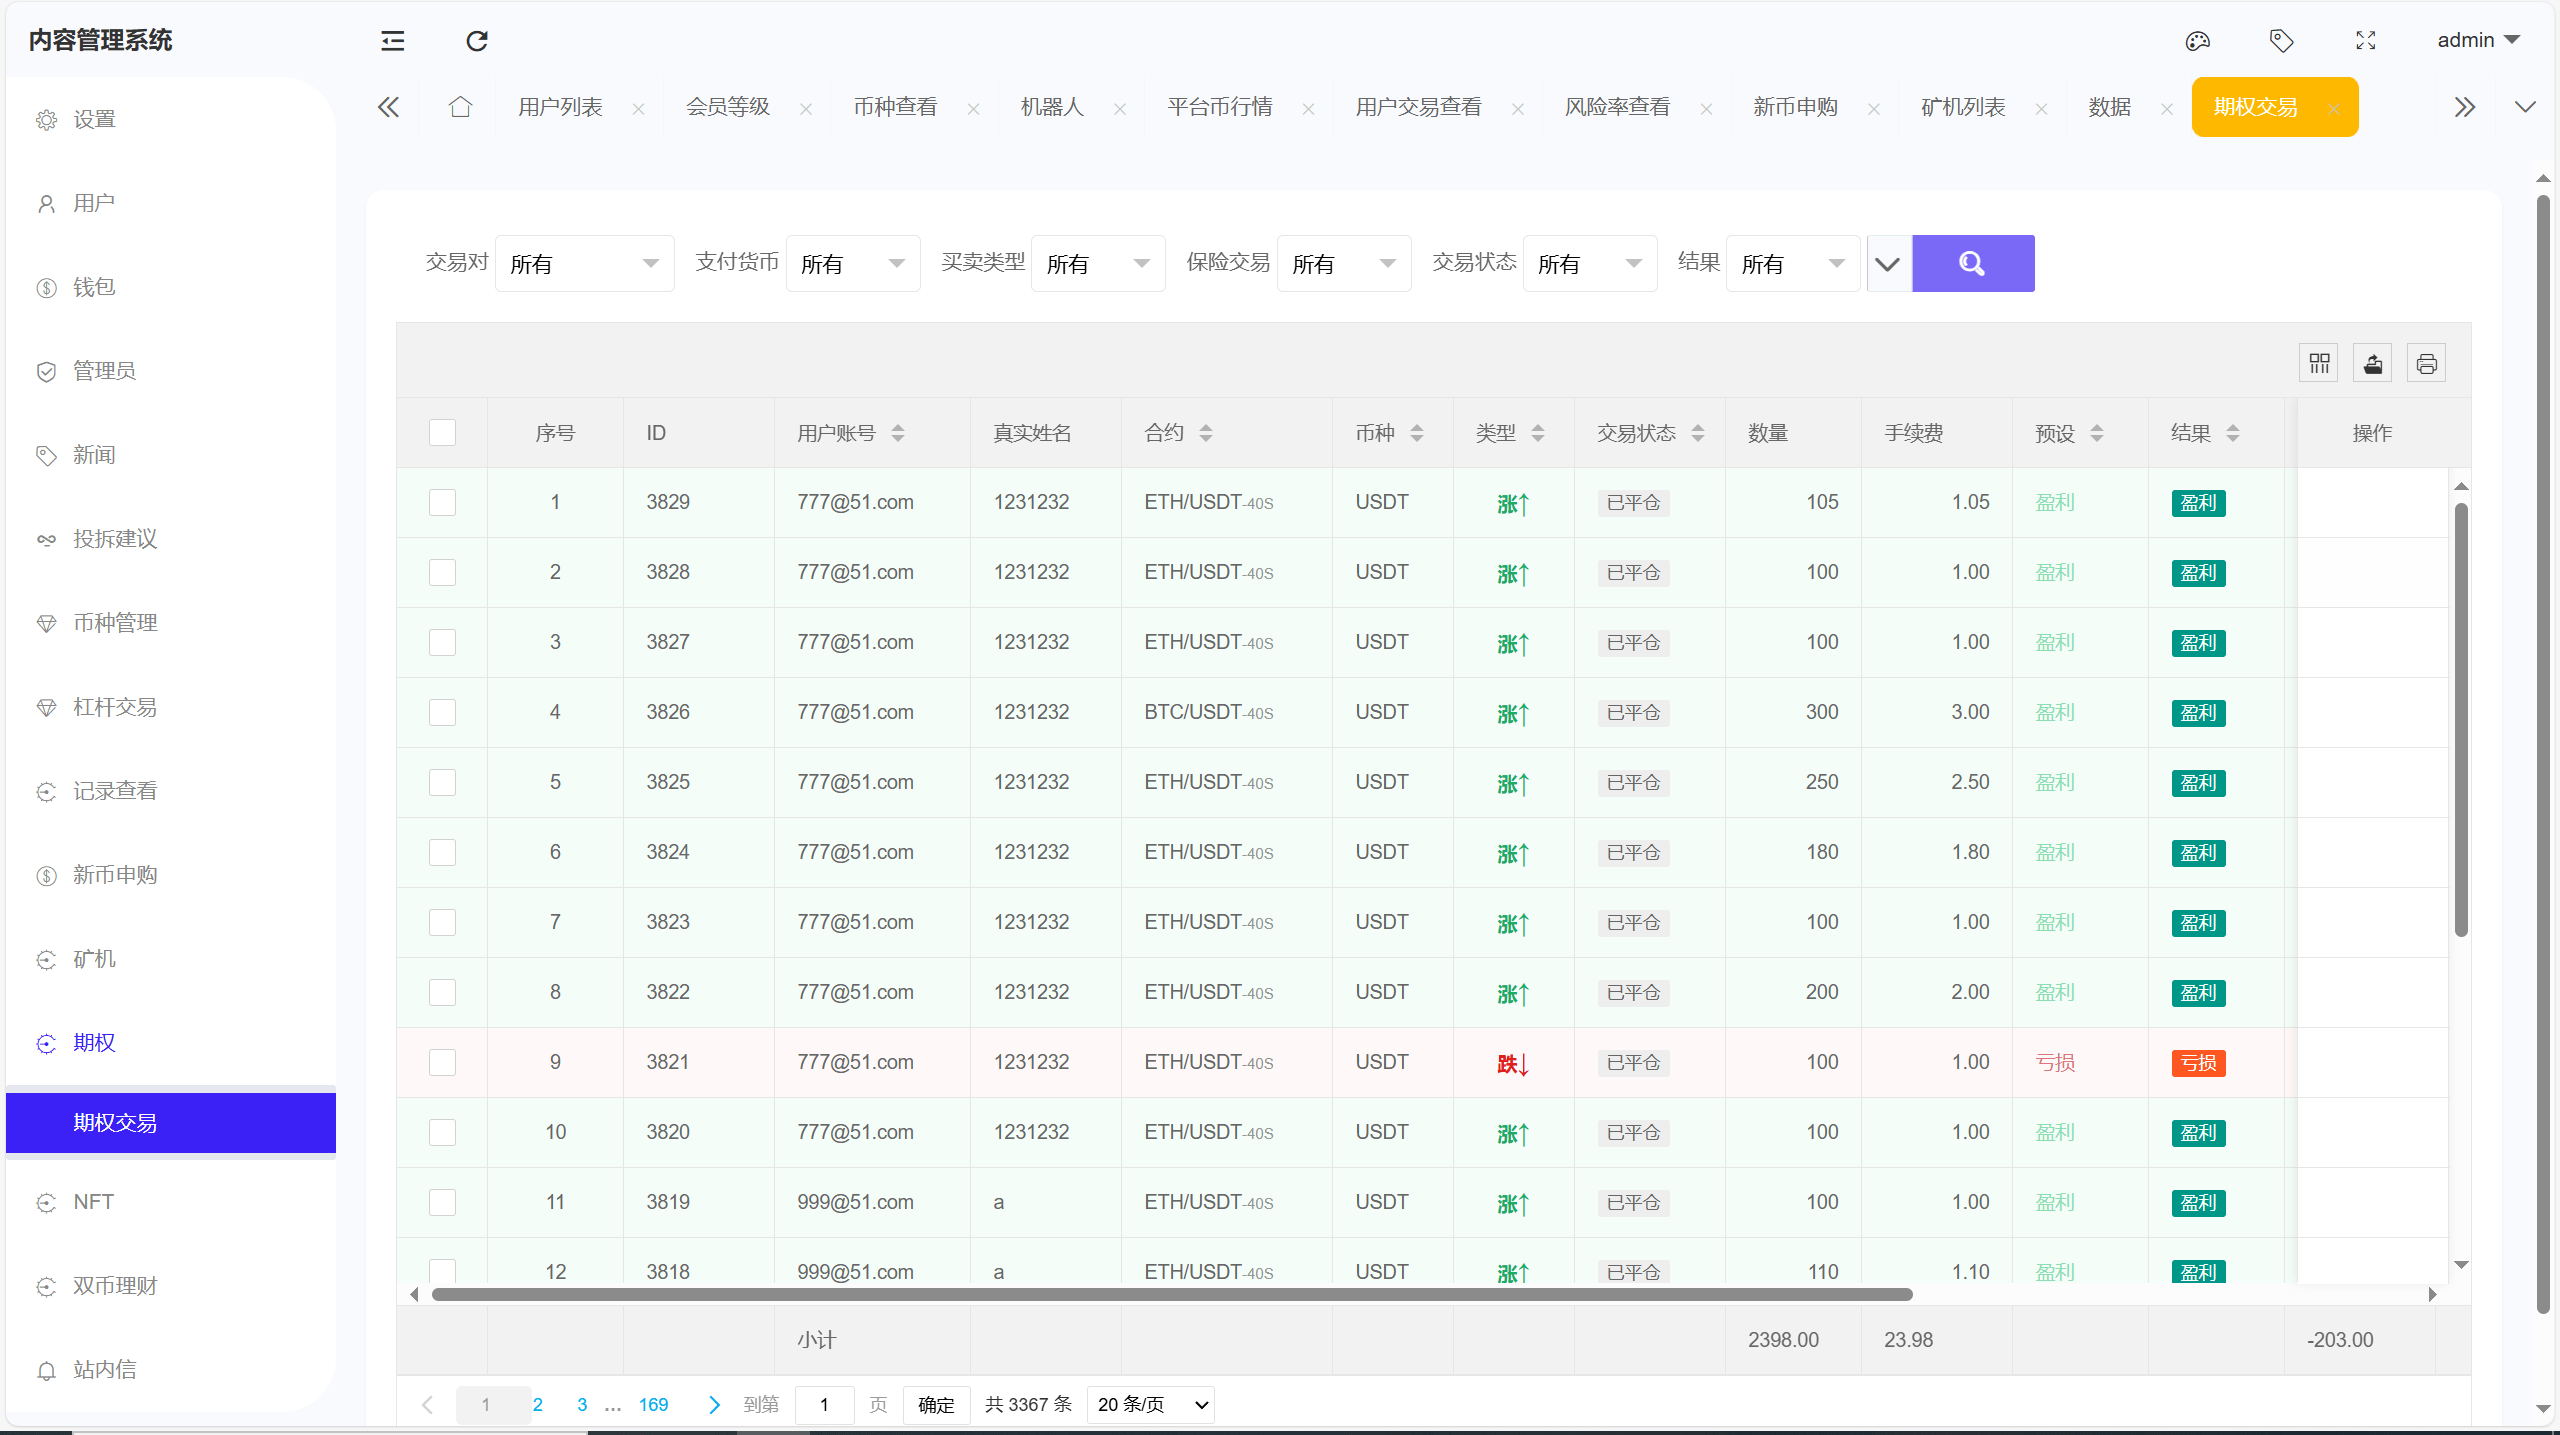Open the column display settings icon
This screenshot has height=1435, width=2560.
pyautogui.click(x=2319, y=363)
